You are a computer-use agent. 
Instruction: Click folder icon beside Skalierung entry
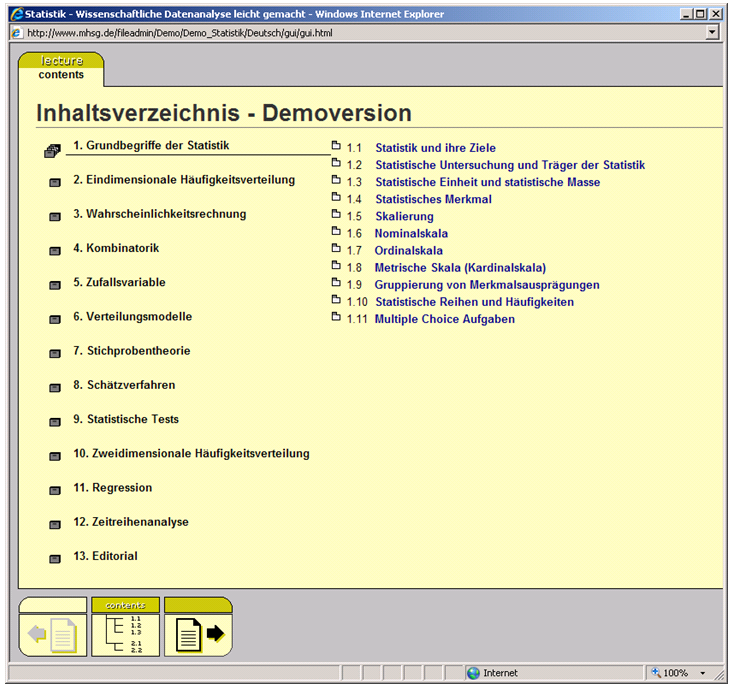pos(336,215)
